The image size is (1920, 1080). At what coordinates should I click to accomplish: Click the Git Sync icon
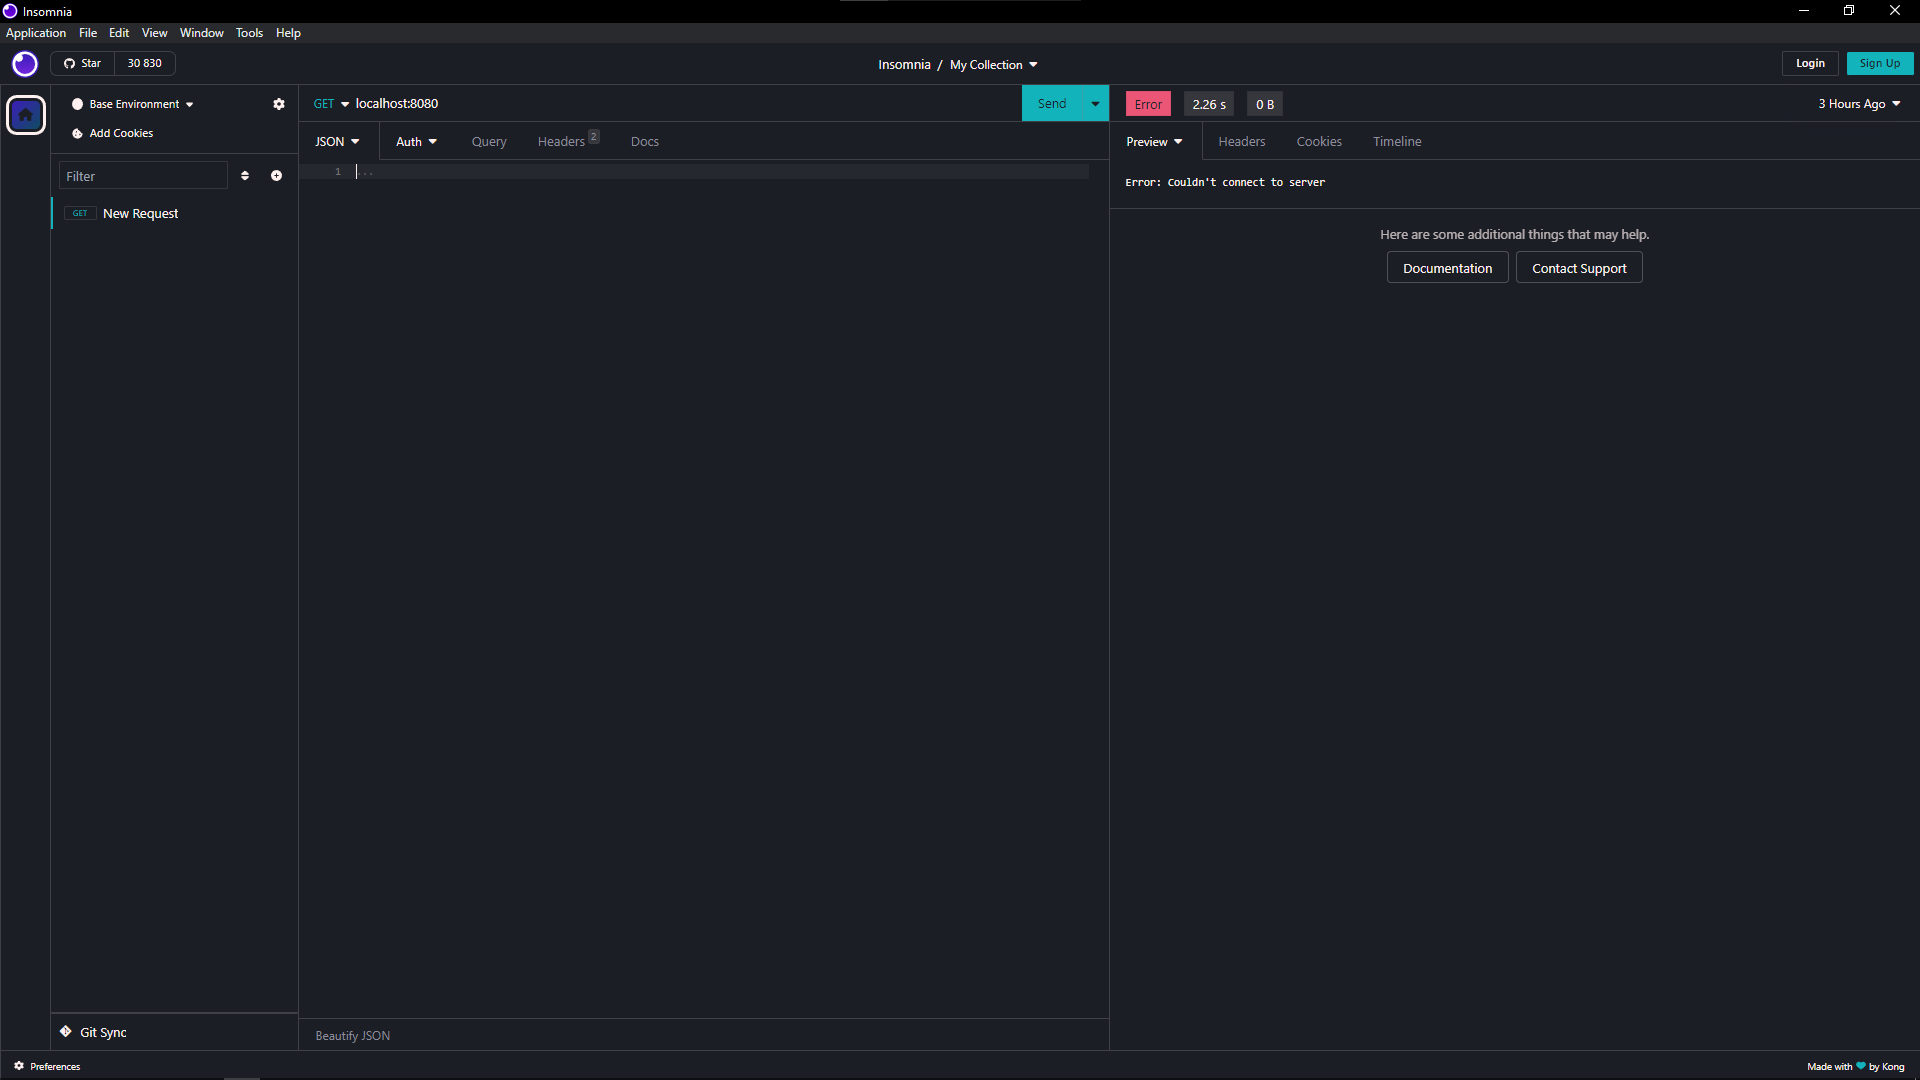coord(66,1032)
